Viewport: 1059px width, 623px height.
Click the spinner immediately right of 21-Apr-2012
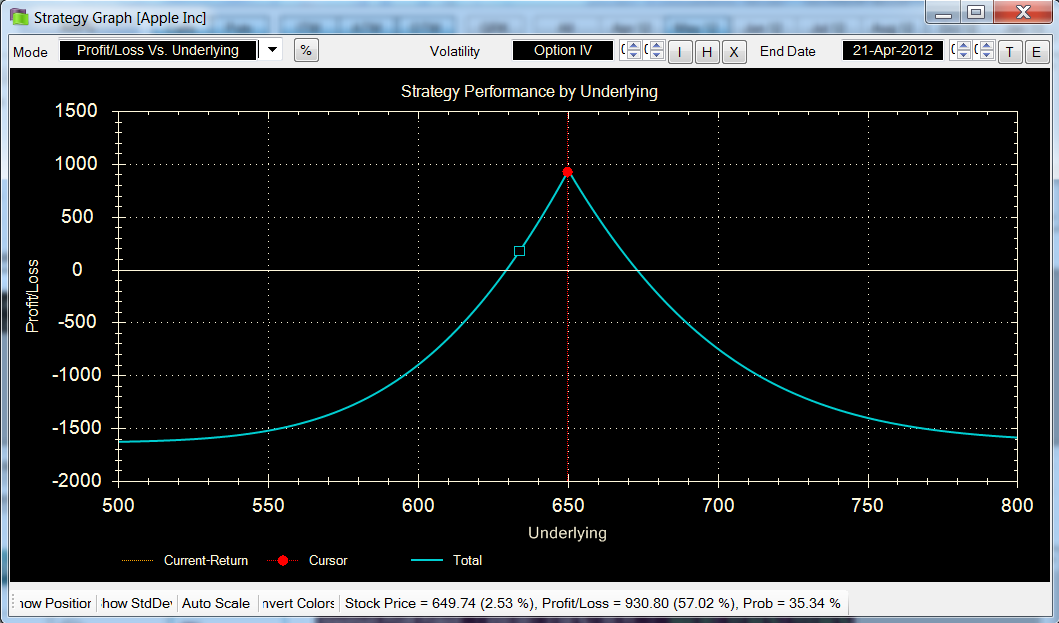pyautogui.click(x=960, y=50)
